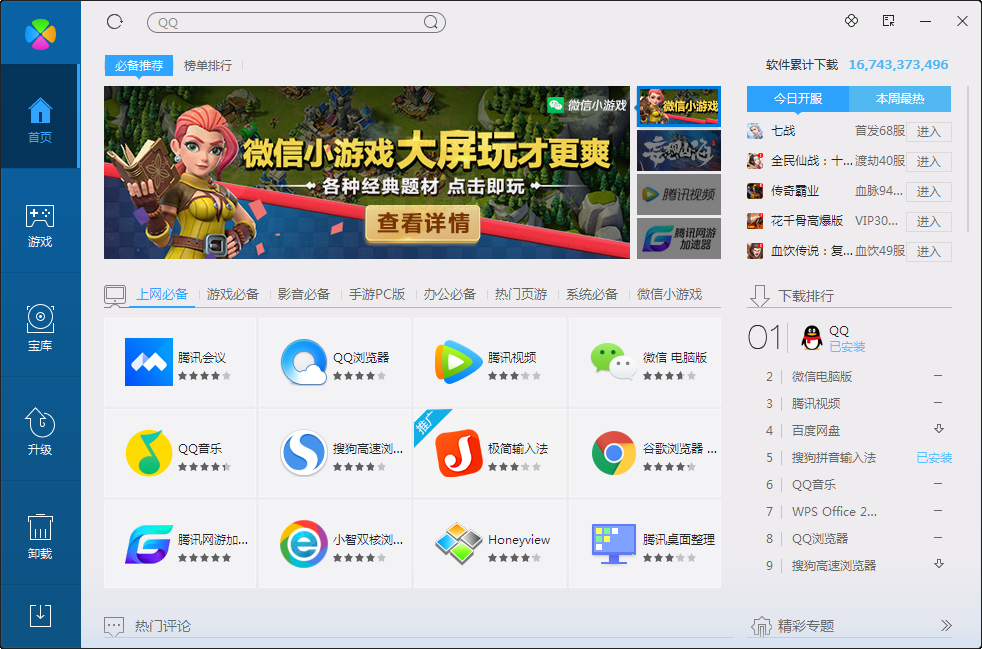Open 极简输入法 app icon

point(458,453)
